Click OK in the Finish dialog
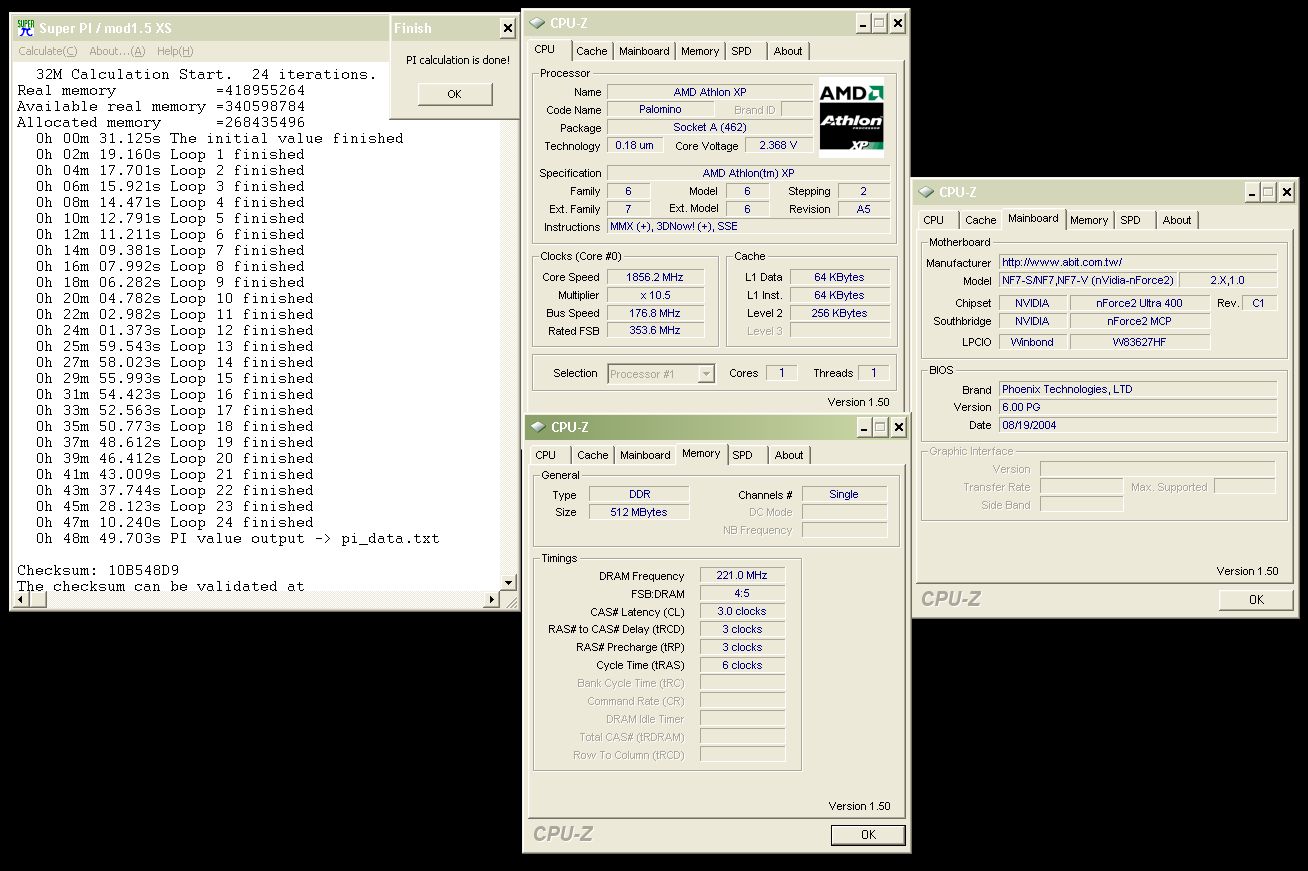1308x871 pixels. point(455,94)
